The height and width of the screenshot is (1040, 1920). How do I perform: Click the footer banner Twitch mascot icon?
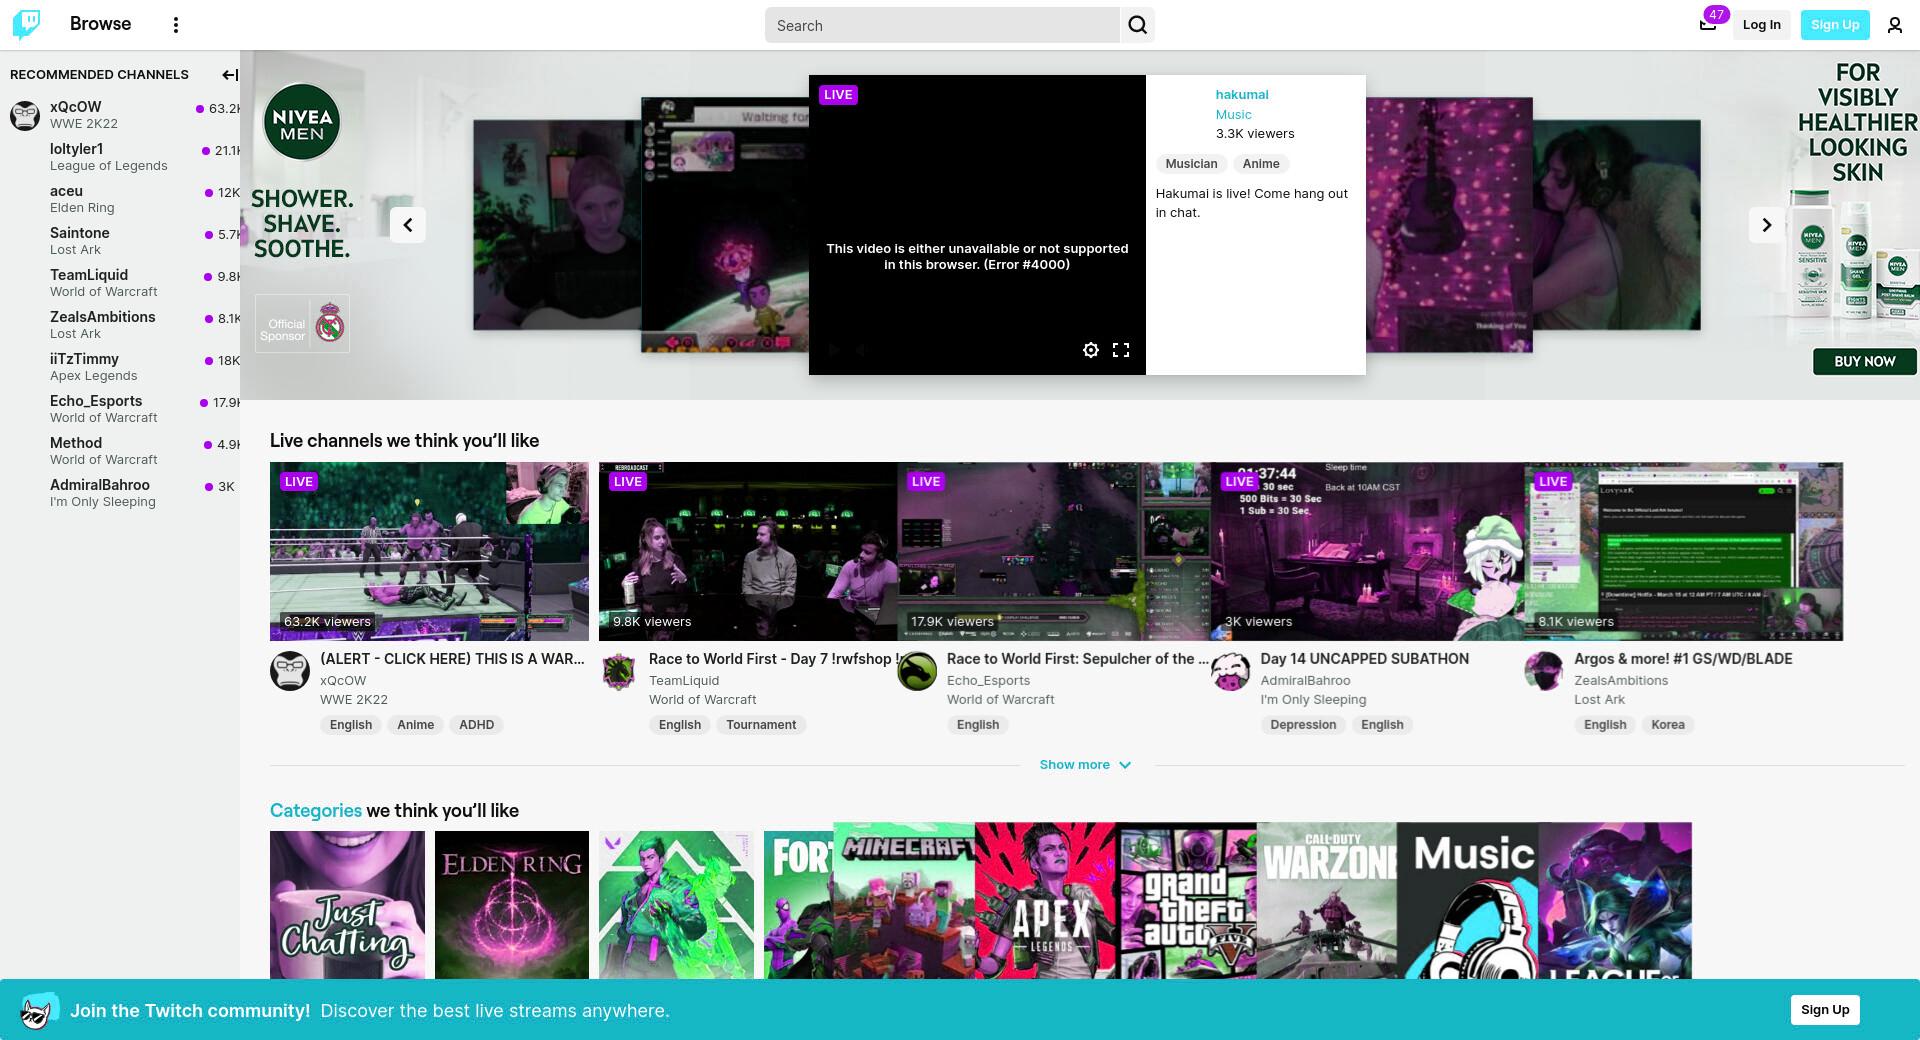click(x=39, y=1010)
